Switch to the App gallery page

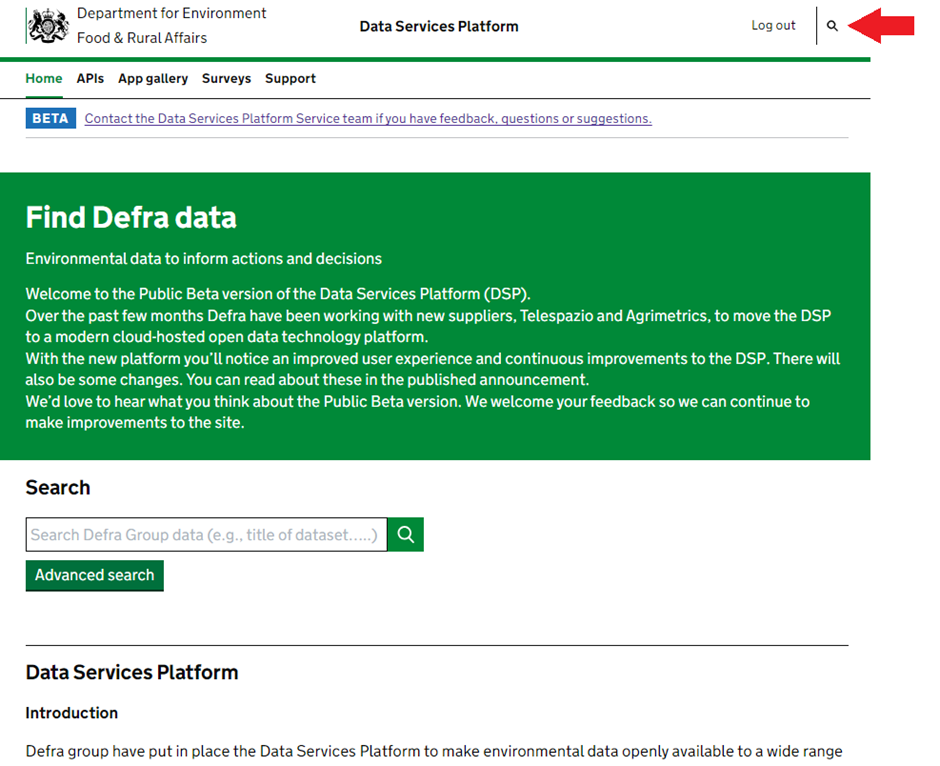[x=153, y=79]
